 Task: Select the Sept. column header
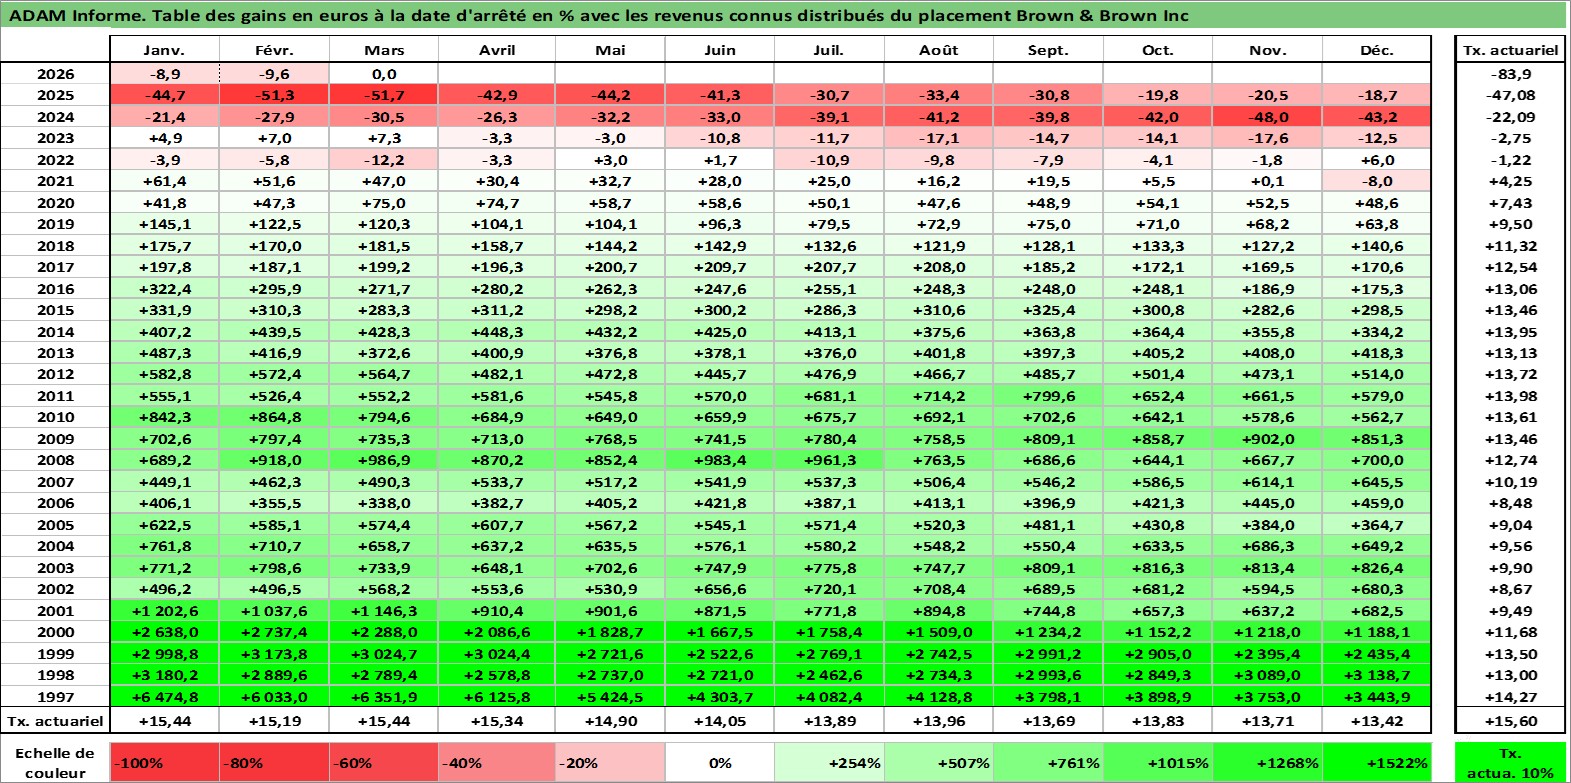click(1048, 50)
